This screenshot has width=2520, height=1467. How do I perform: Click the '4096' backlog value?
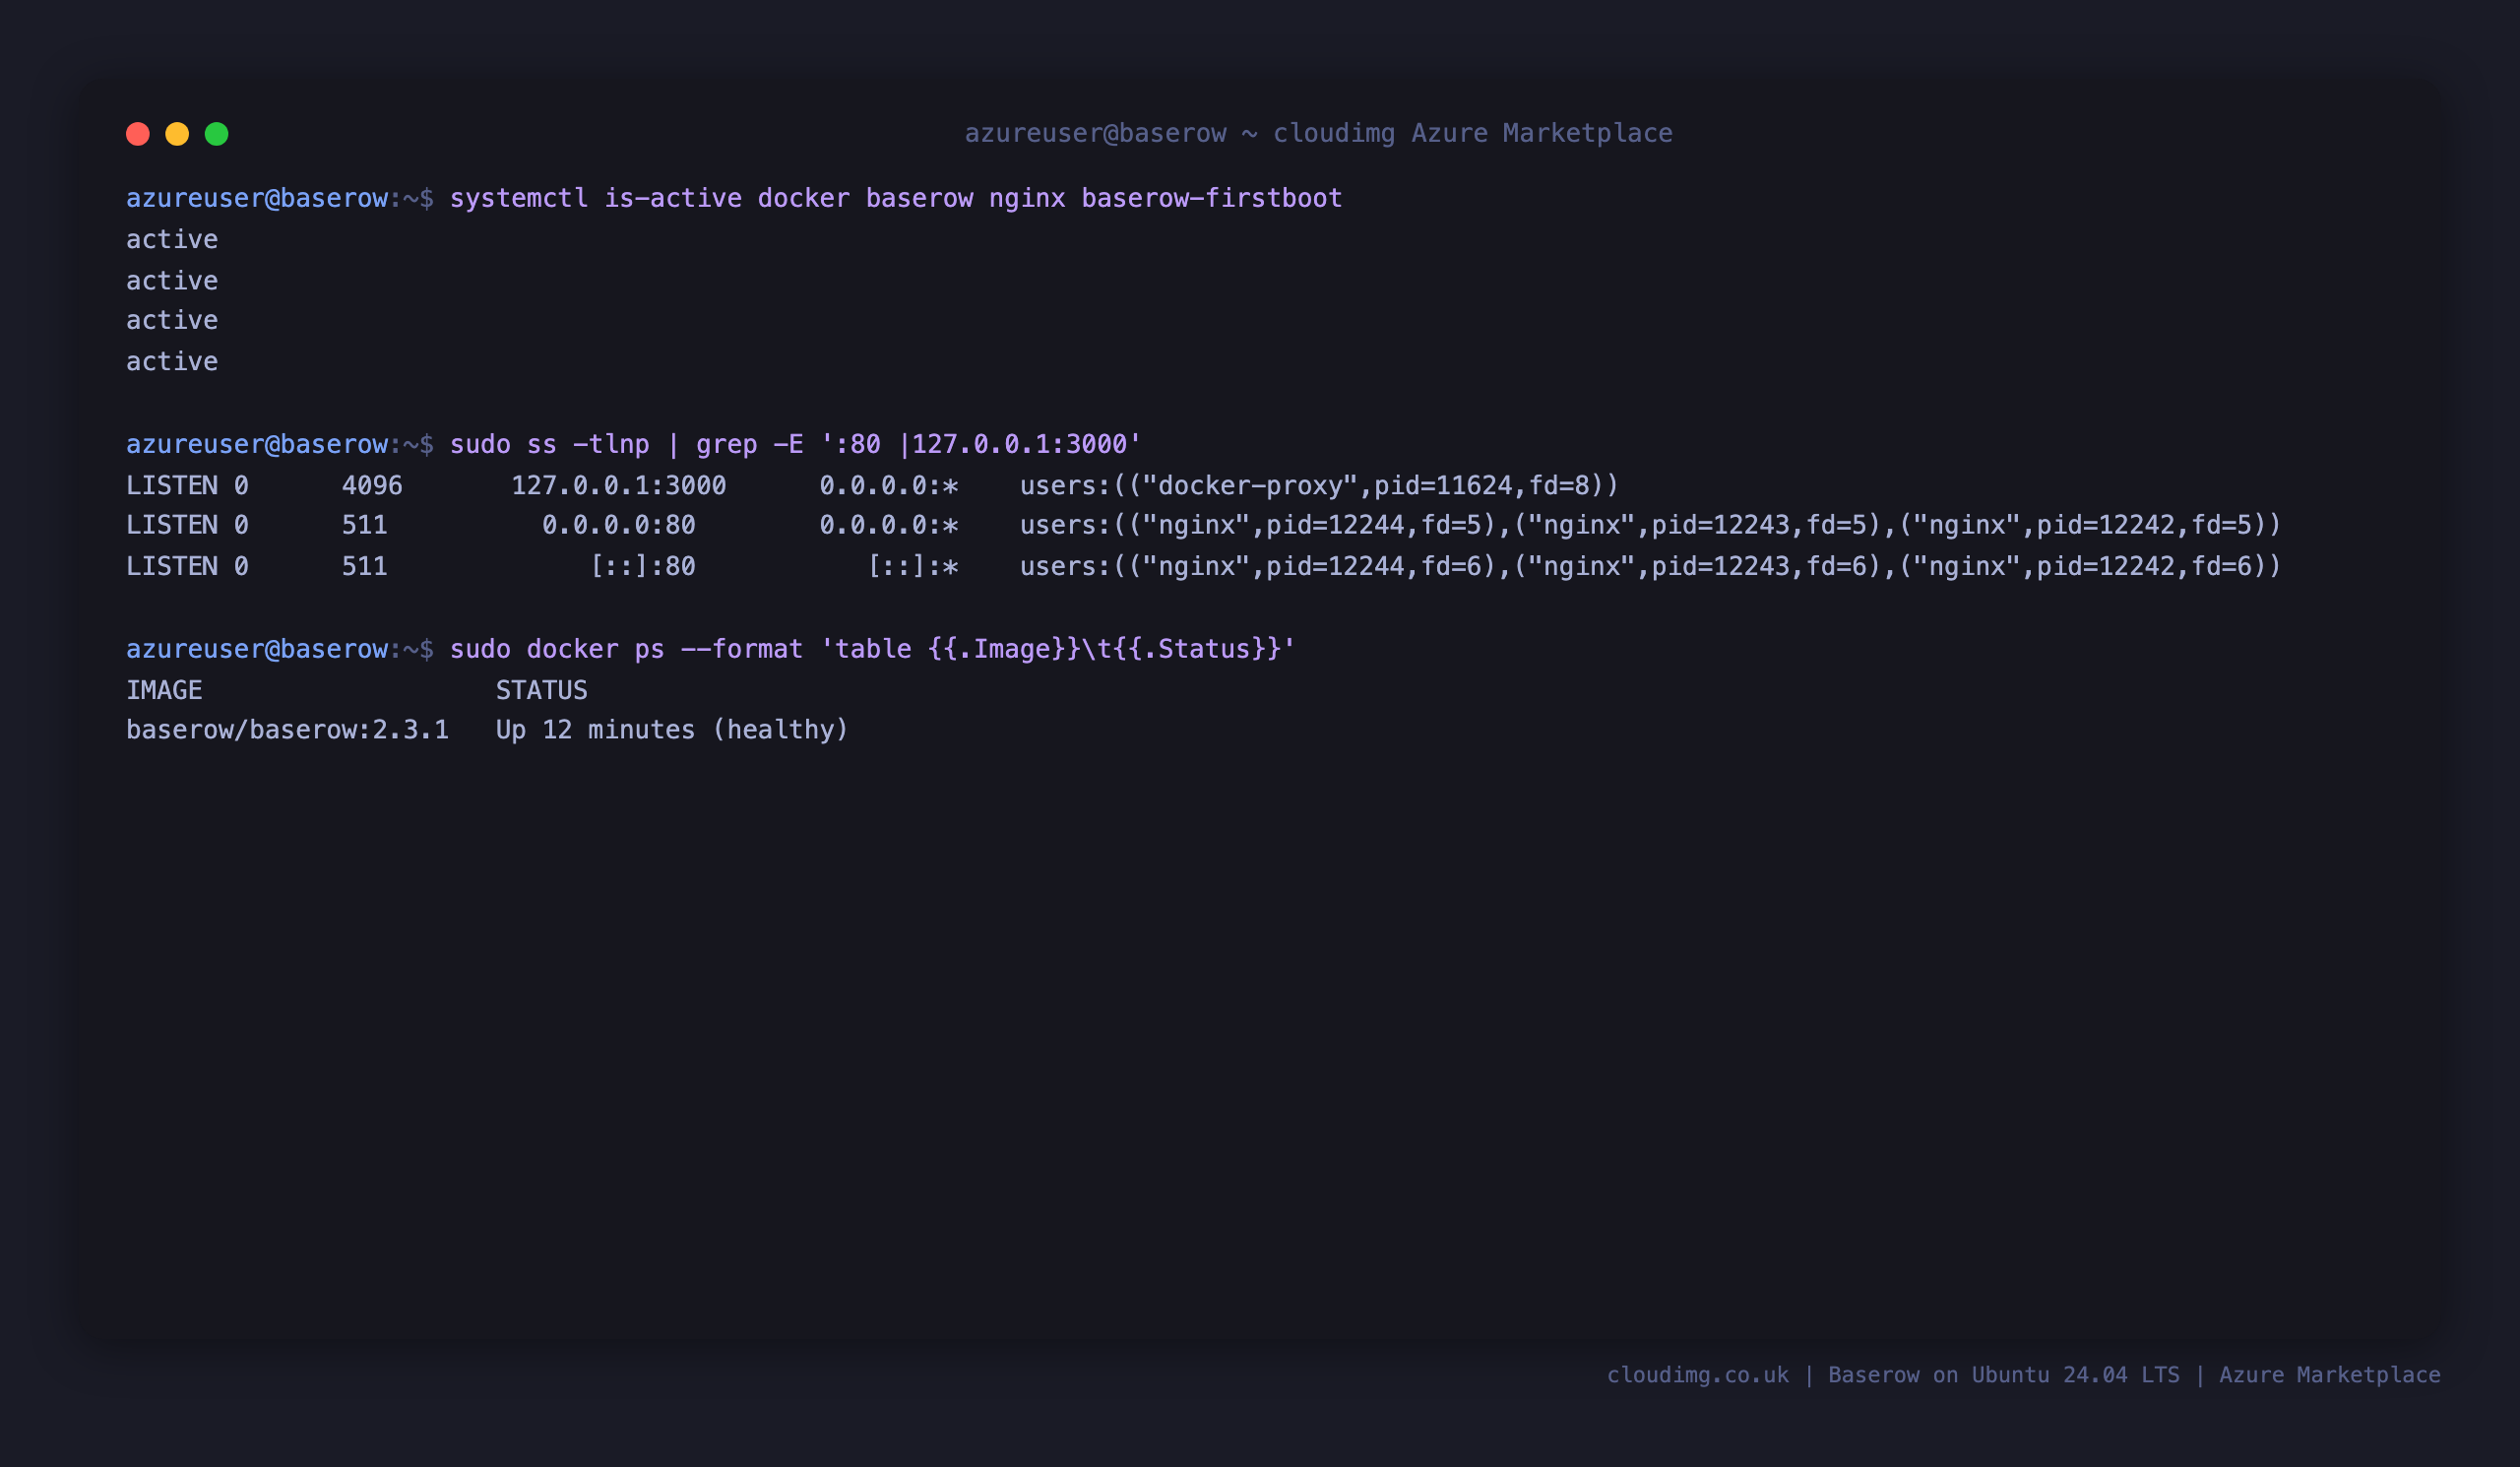pos(372,486)
